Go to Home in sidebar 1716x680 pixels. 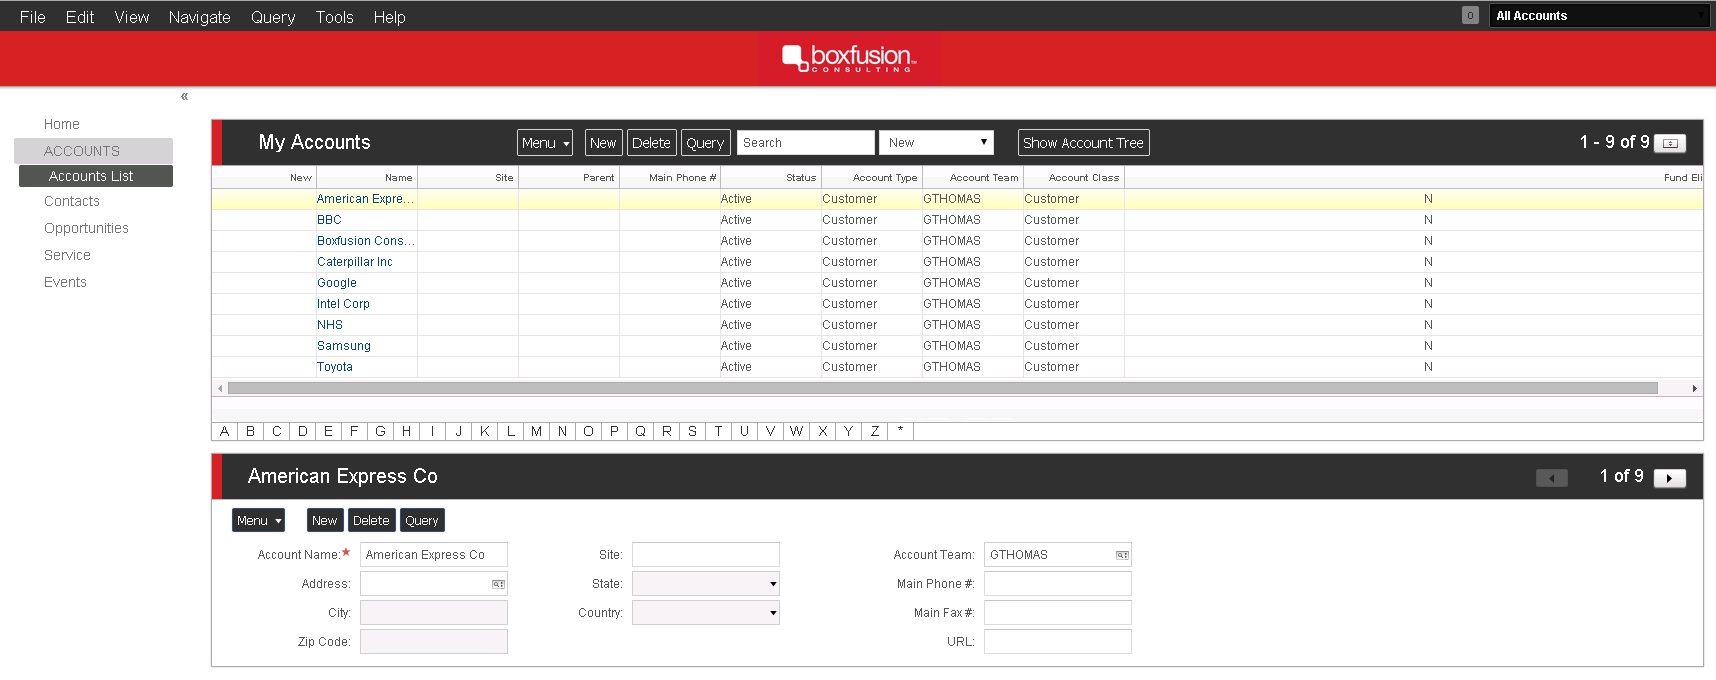(x=62, y=124)
